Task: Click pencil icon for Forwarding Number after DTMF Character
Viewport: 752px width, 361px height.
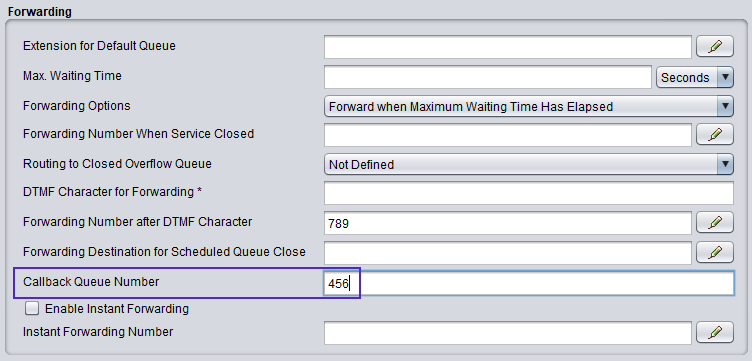Action: click(x=715, y=222)
